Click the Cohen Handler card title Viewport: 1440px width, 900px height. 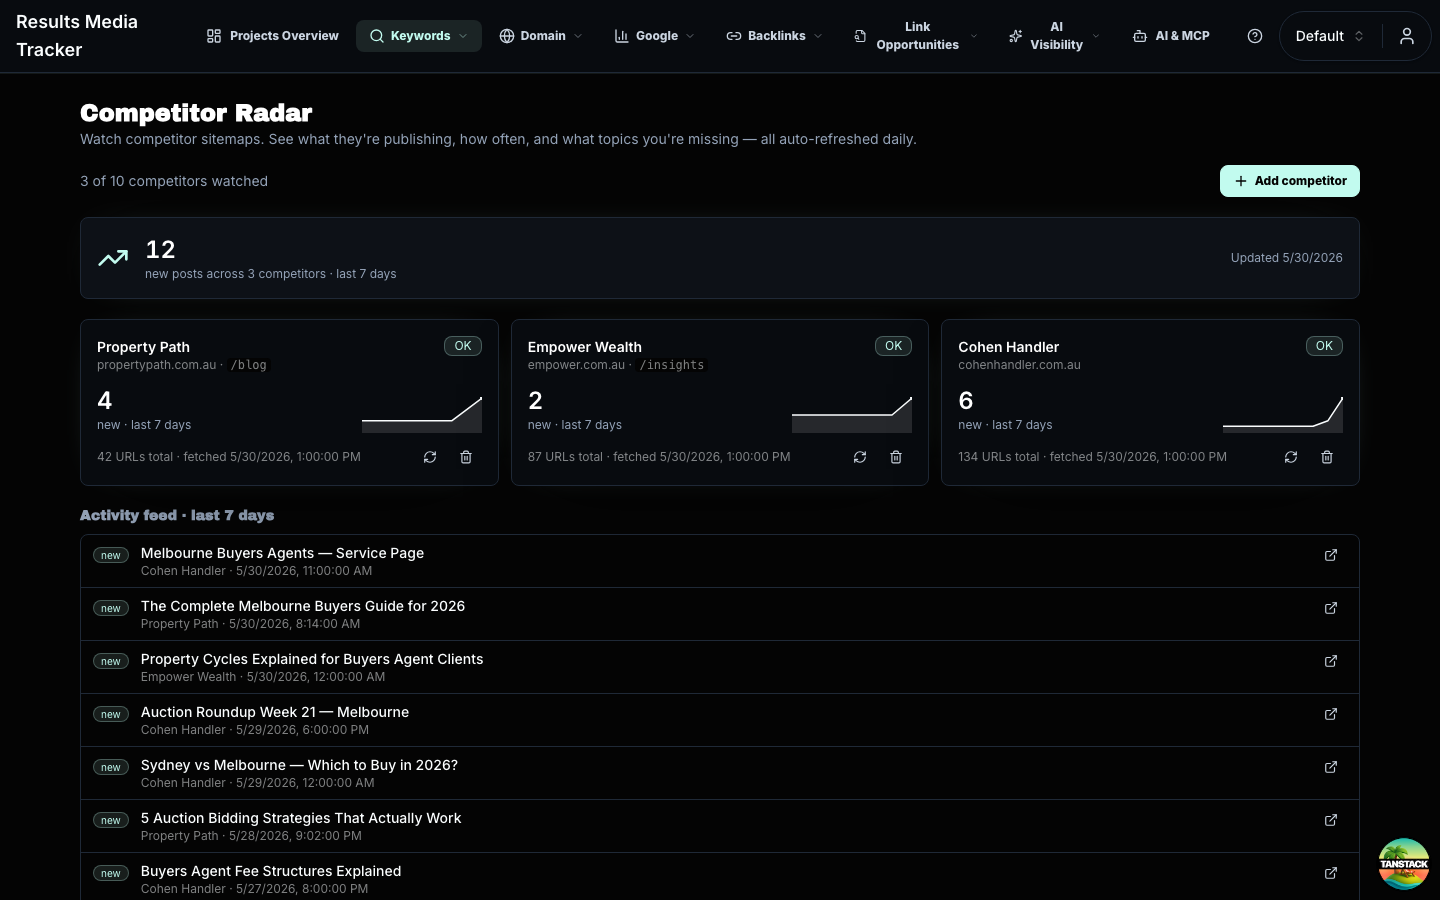[1009, 347]
